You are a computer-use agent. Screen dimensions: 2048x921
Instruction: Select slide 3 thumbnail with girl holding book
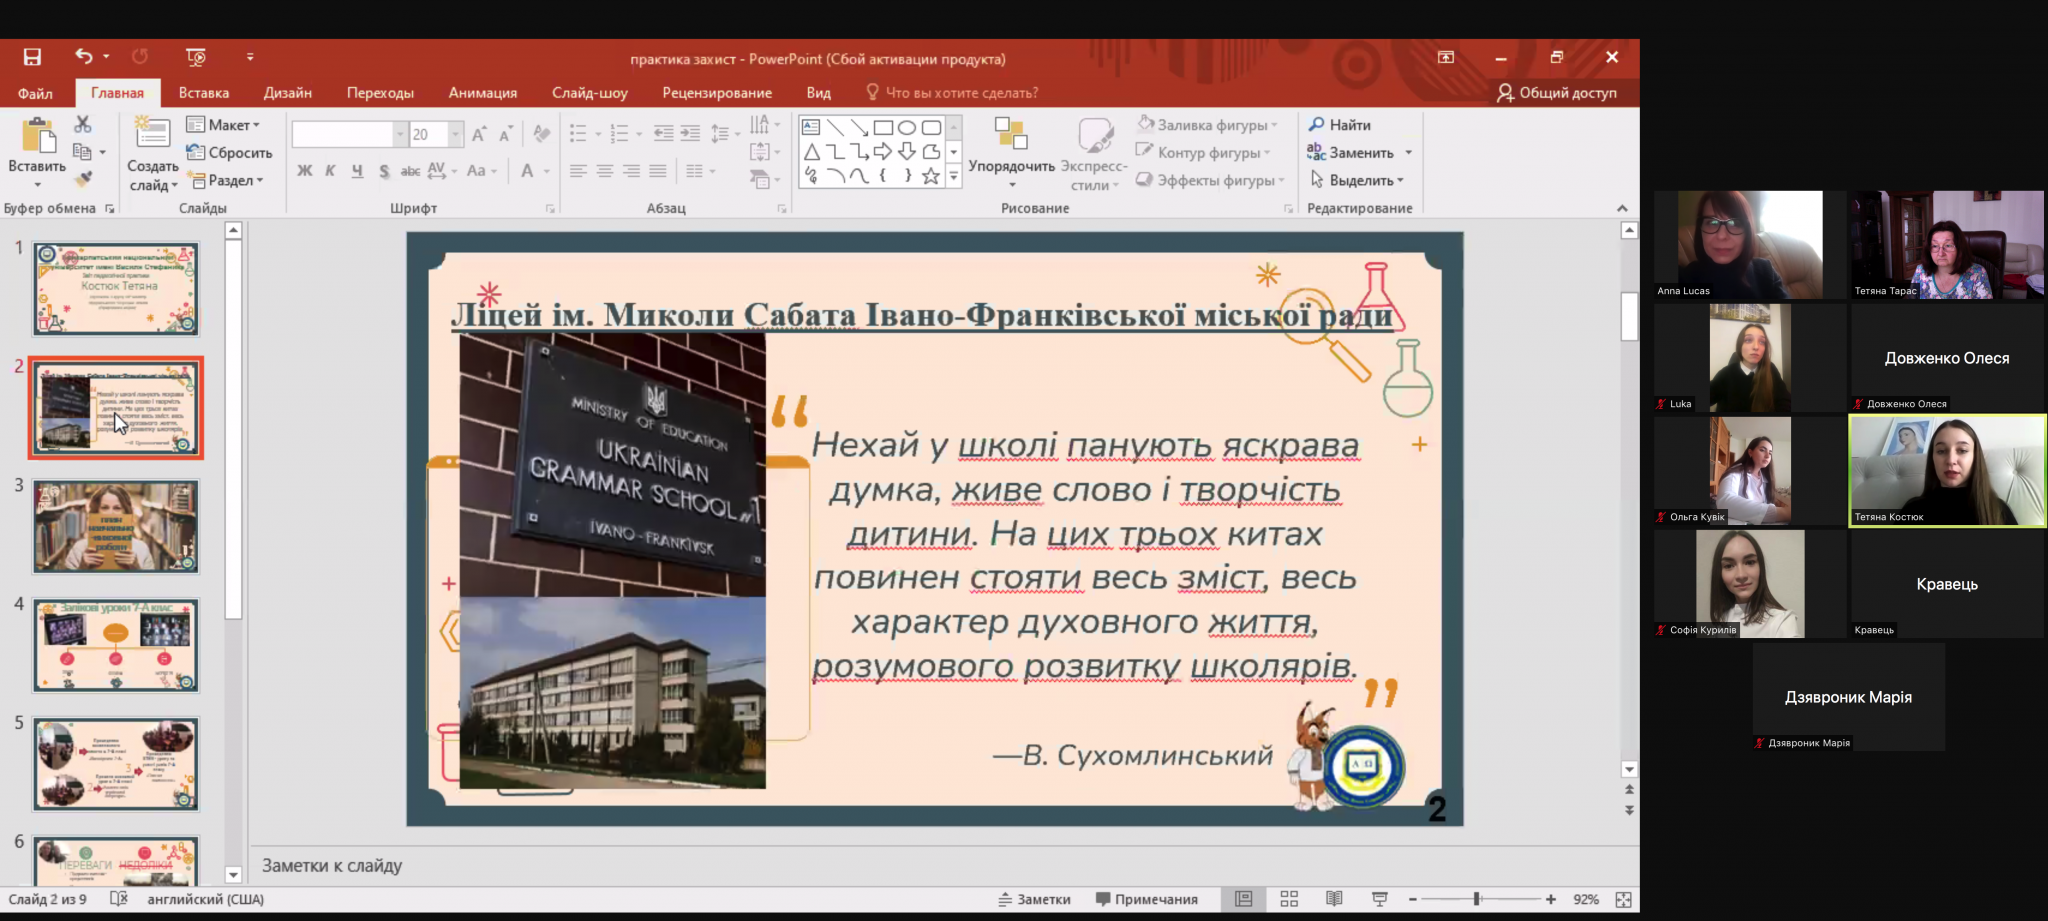point(116,526)
